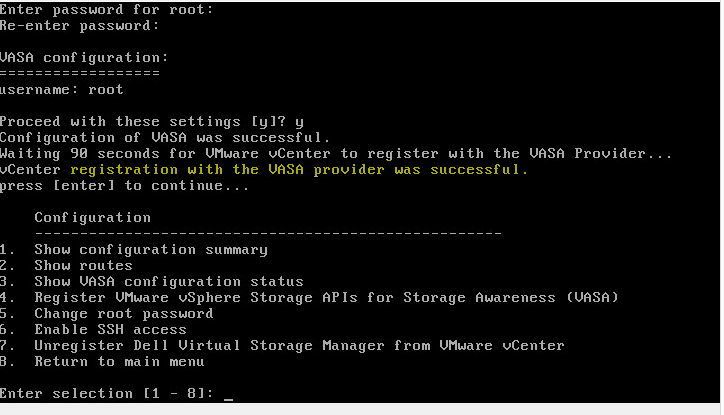Click the Enter selection [1 - 8] prompt
This screenshot has width=724, height=415.
[x=107, y=393]
